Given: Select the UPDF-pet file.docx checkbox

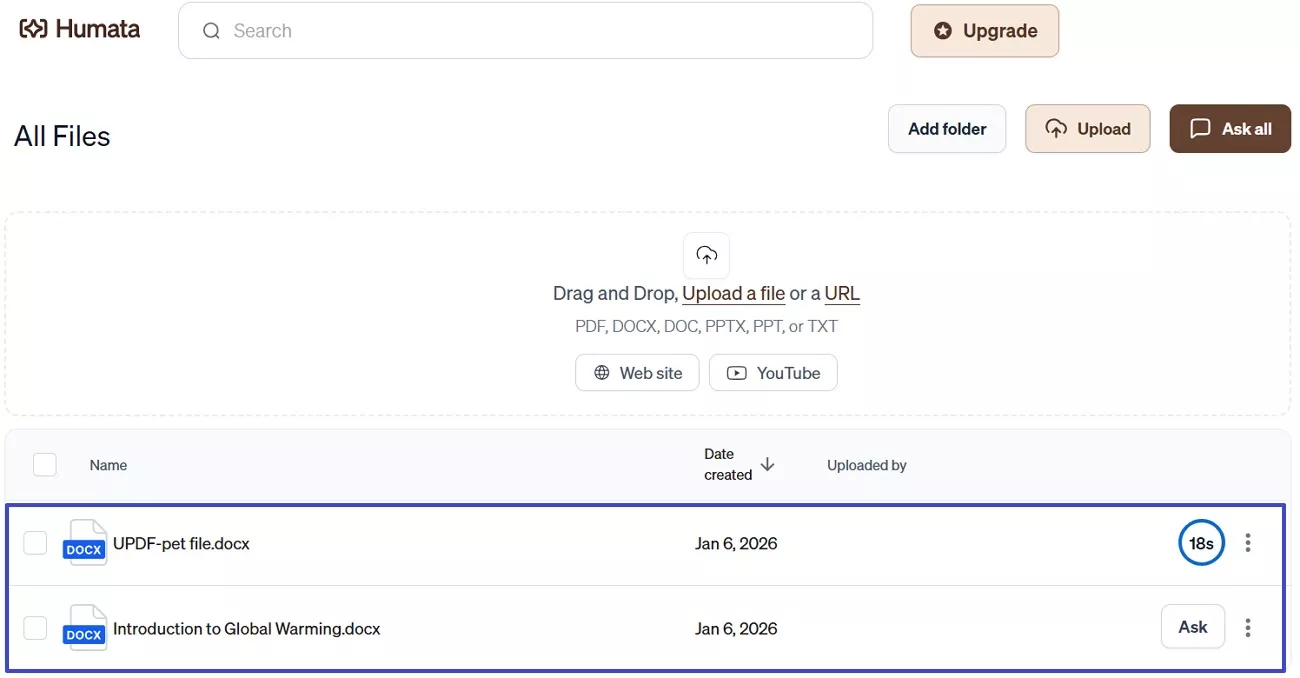Looking at the screenshot, I should [35, 543].
